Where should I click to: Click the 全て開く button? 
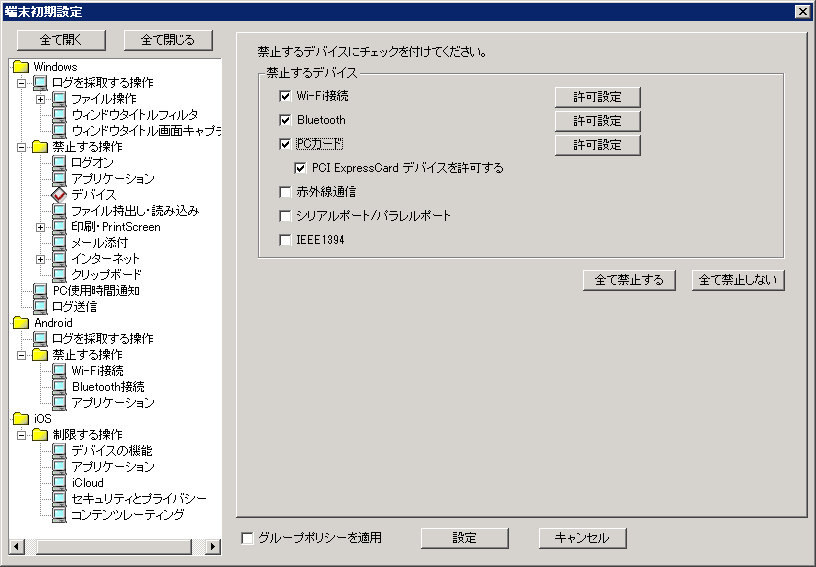pyautogui.click(x=61, y=40)
